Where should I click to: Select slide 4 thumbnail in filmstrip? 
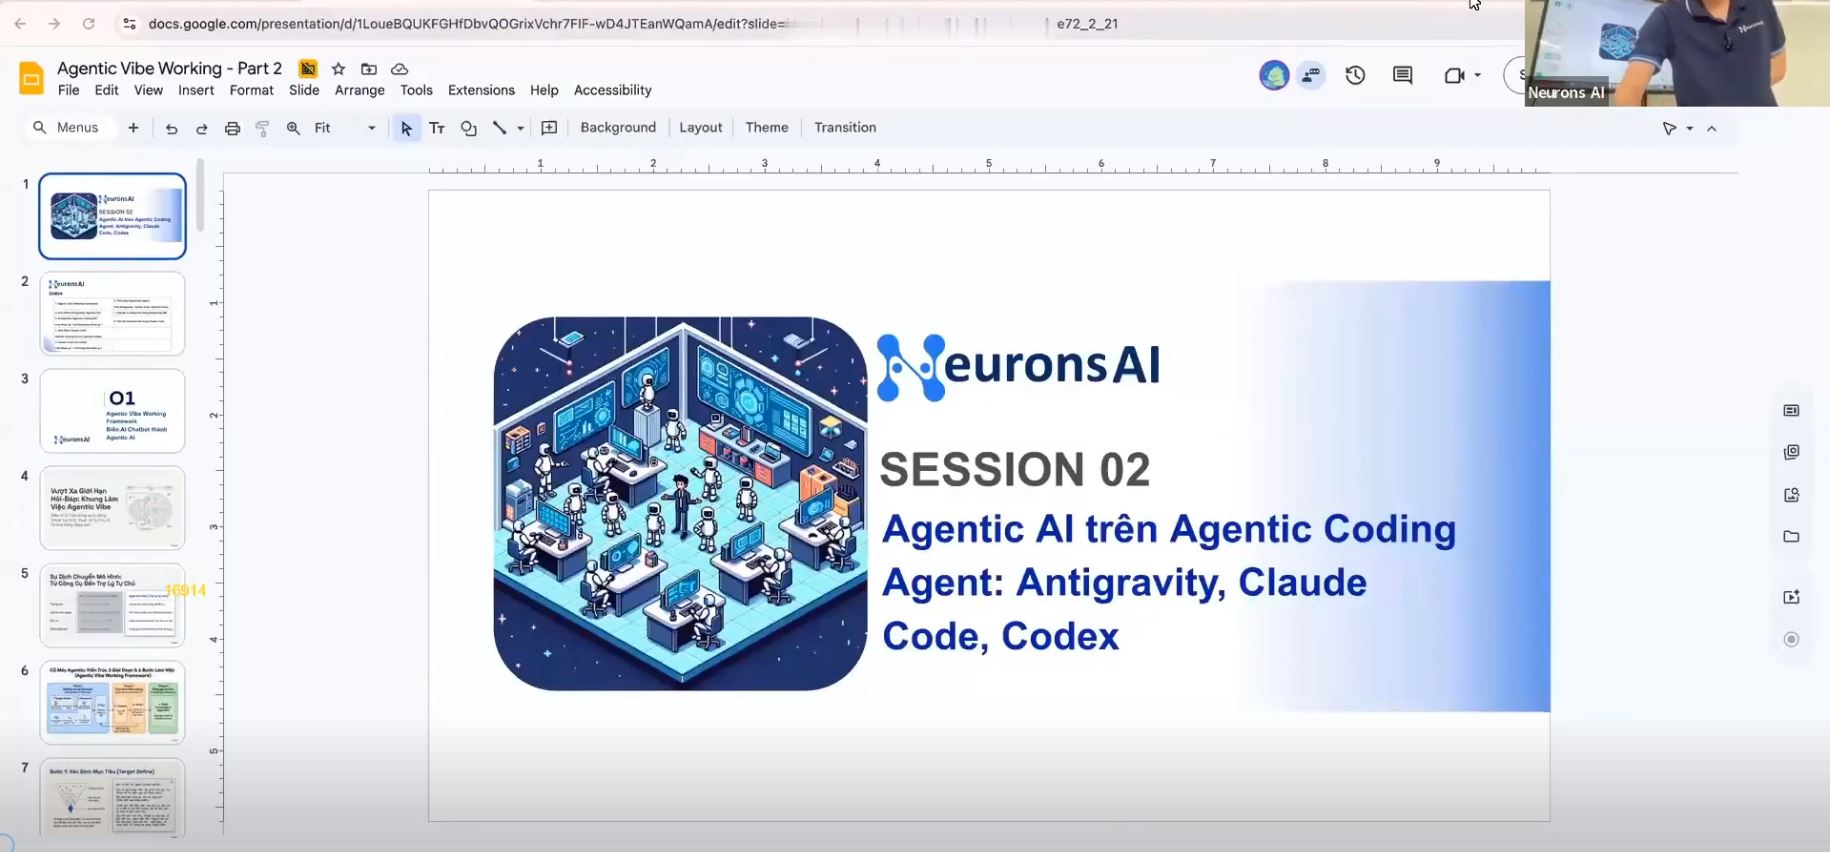(112, 507)
